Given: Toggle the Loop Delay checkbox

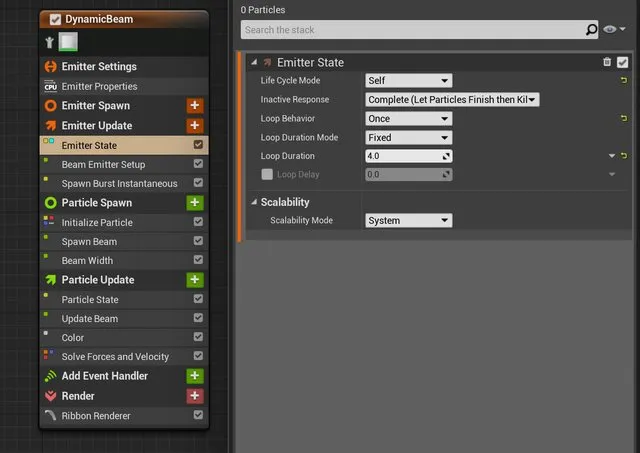Looking at the screenshot, I should click(x=267, y=174).
